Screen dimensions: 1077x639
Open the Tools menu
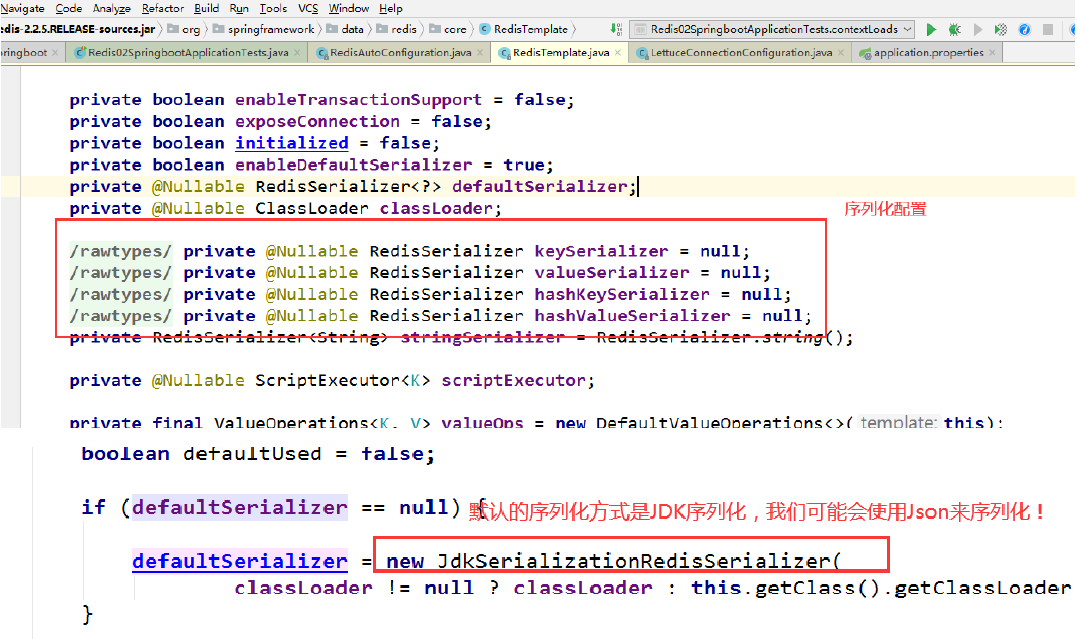273,8
